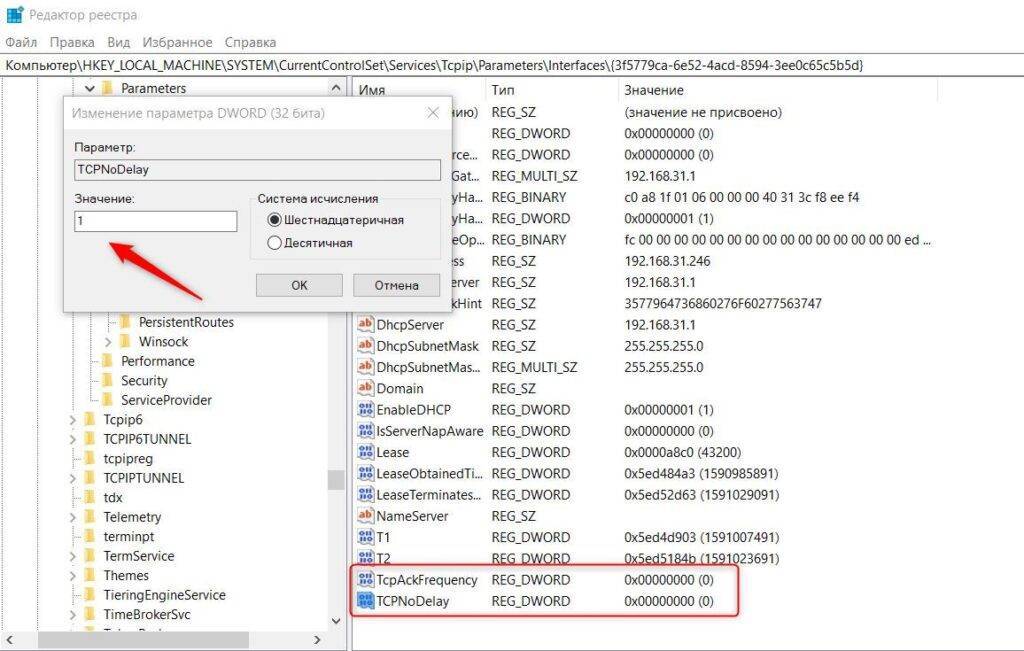Click the tree pane horizontal scrollbar thumb
Viewport: 1024px width, 651px height.
pyautogui.click(x=144, y=640)
